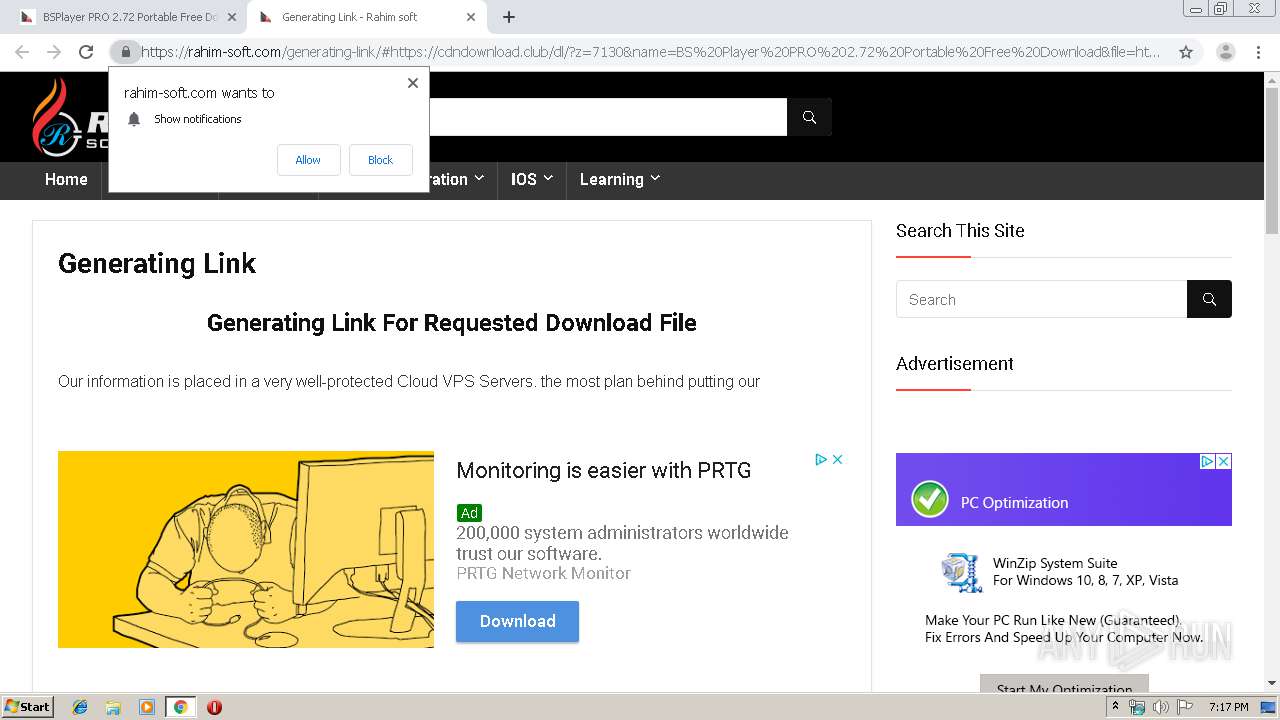Screen dimensions: 1280x720
Task: Open the media player taskbar icon
Action: (x=147, y=707)
